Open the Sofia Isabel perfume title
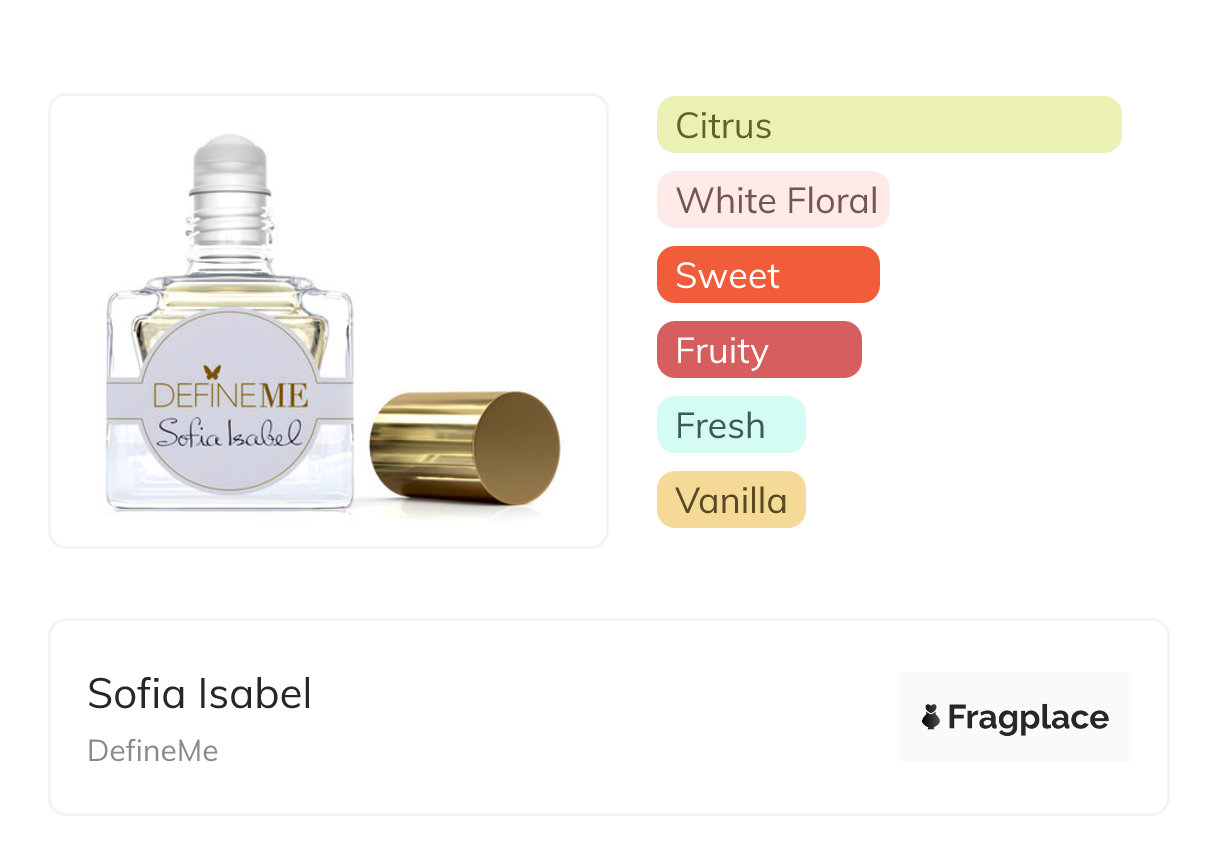1218x864 pixels. (199, 693)
